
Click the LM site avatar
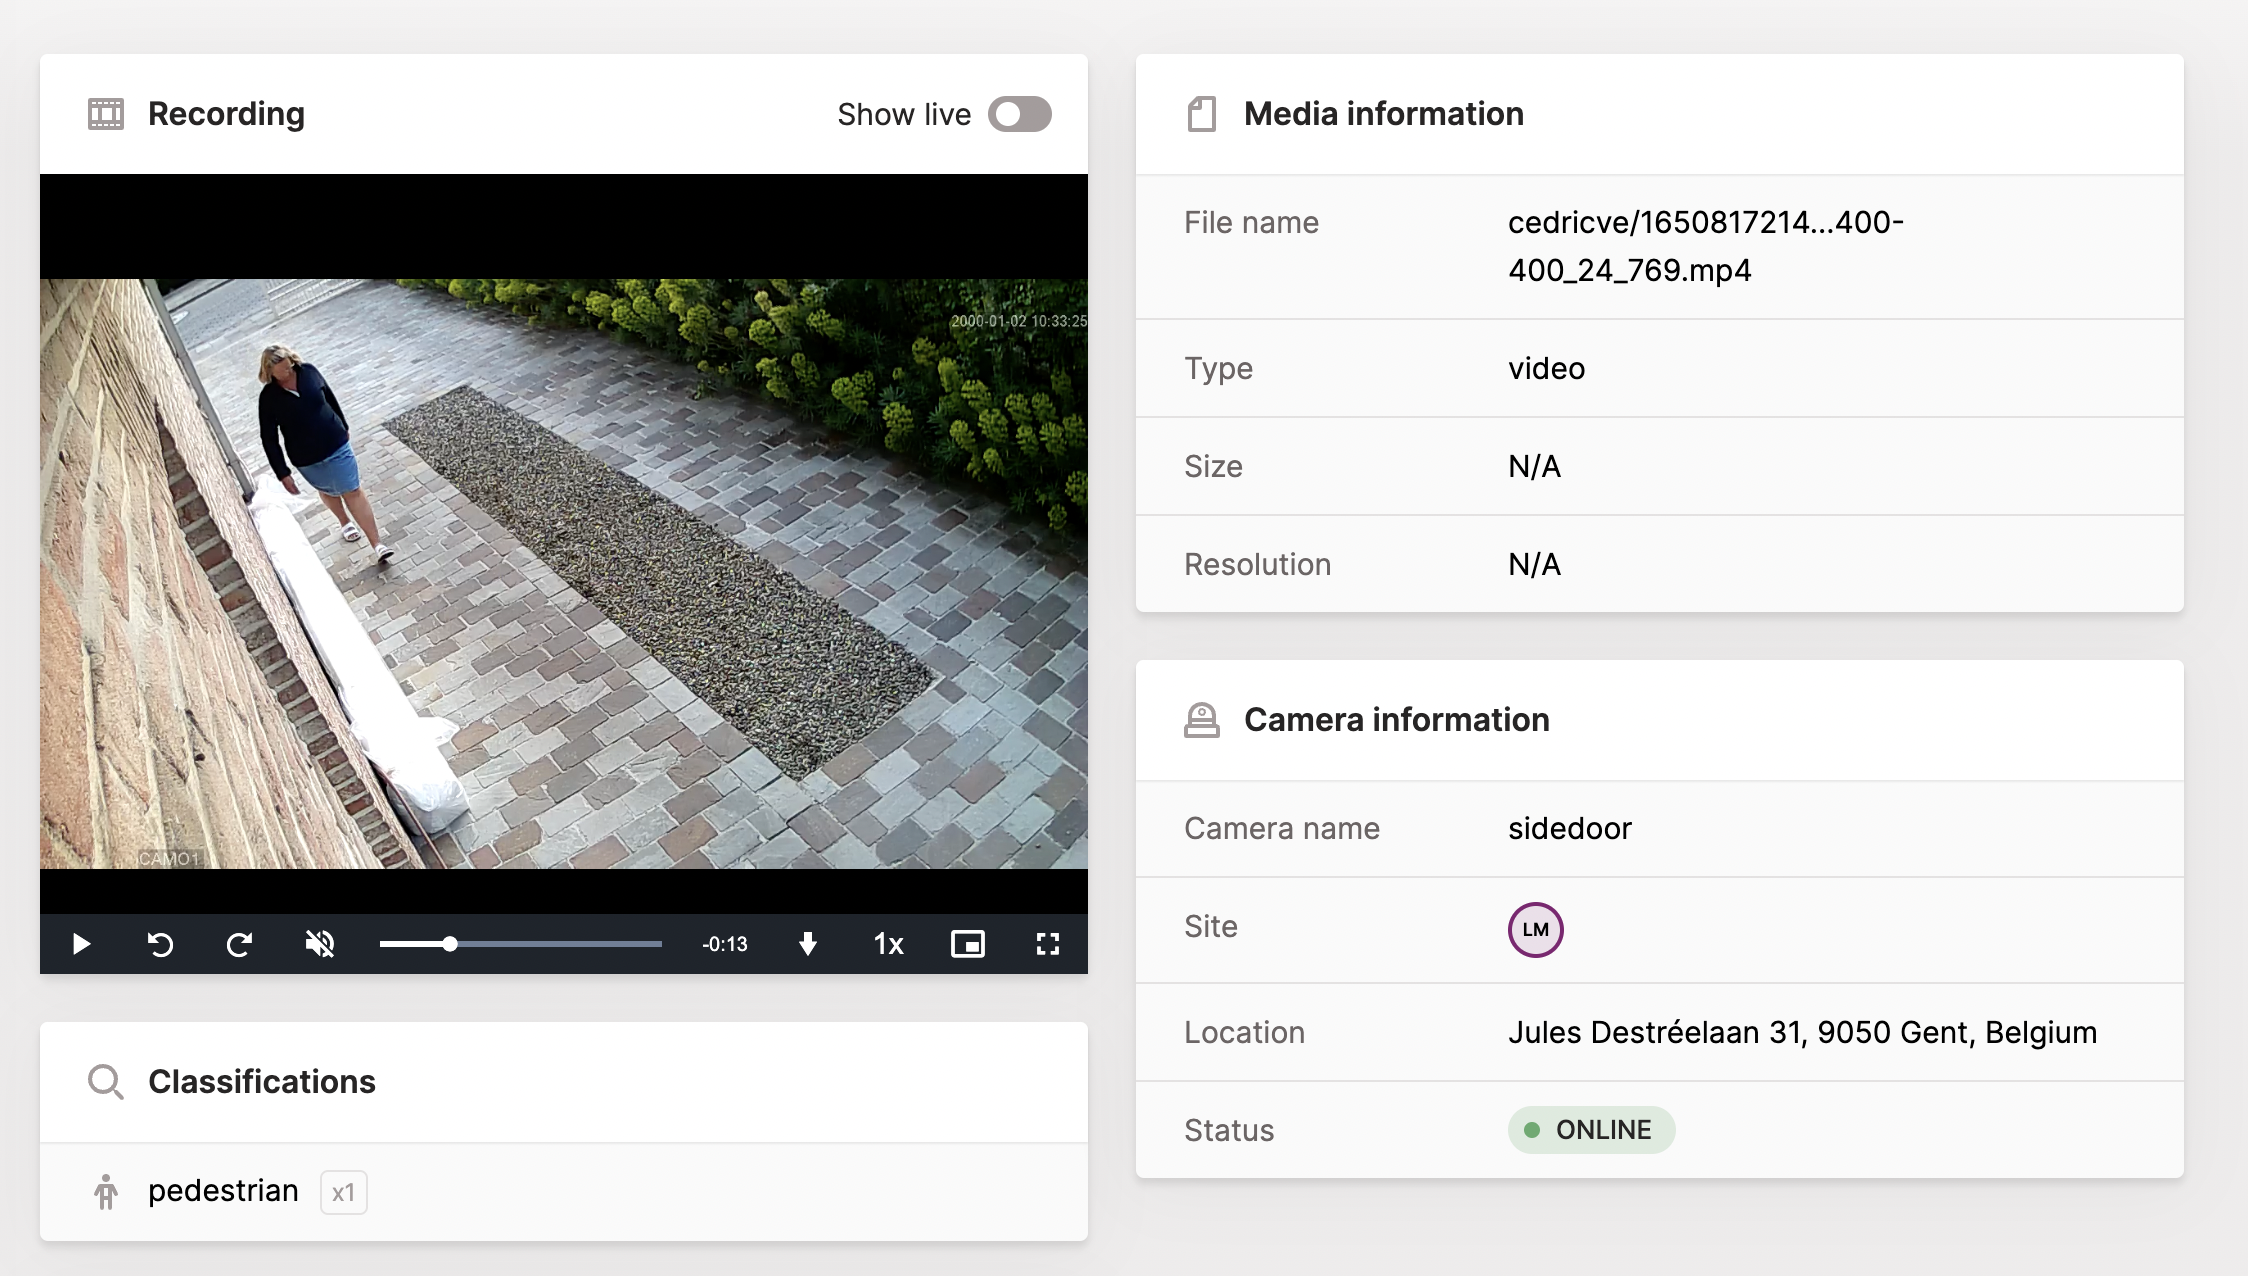coord(1535,930)
